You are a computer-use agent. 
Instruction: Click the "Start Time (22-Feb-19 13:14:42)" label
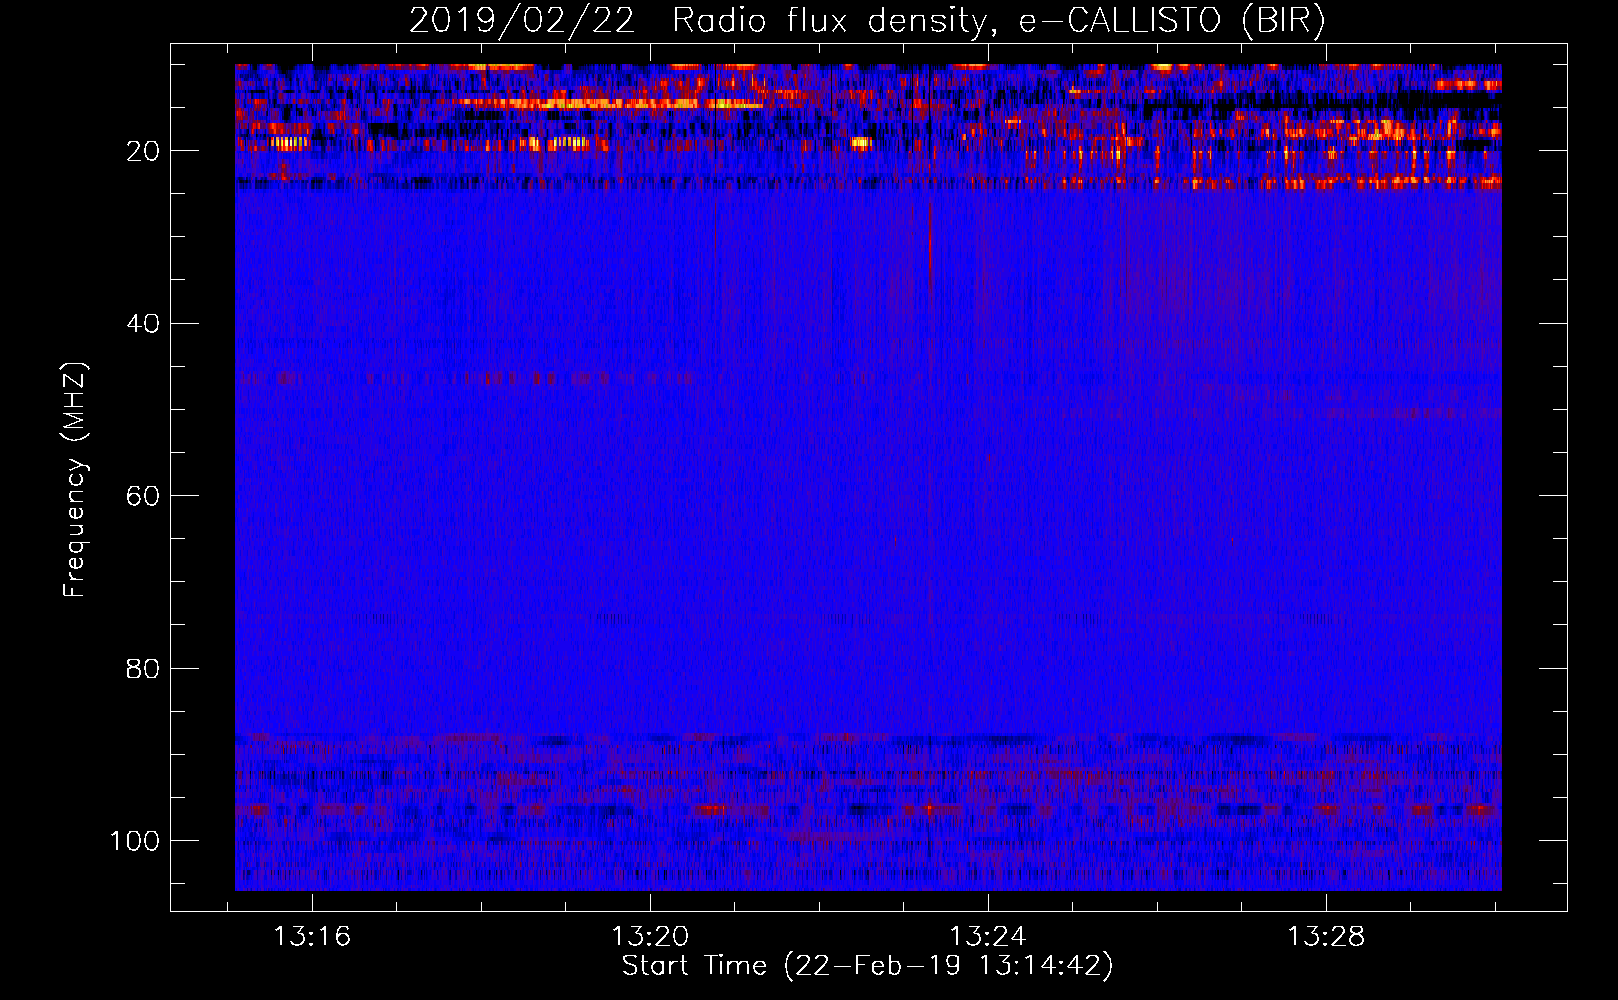[x=867, y=966]
